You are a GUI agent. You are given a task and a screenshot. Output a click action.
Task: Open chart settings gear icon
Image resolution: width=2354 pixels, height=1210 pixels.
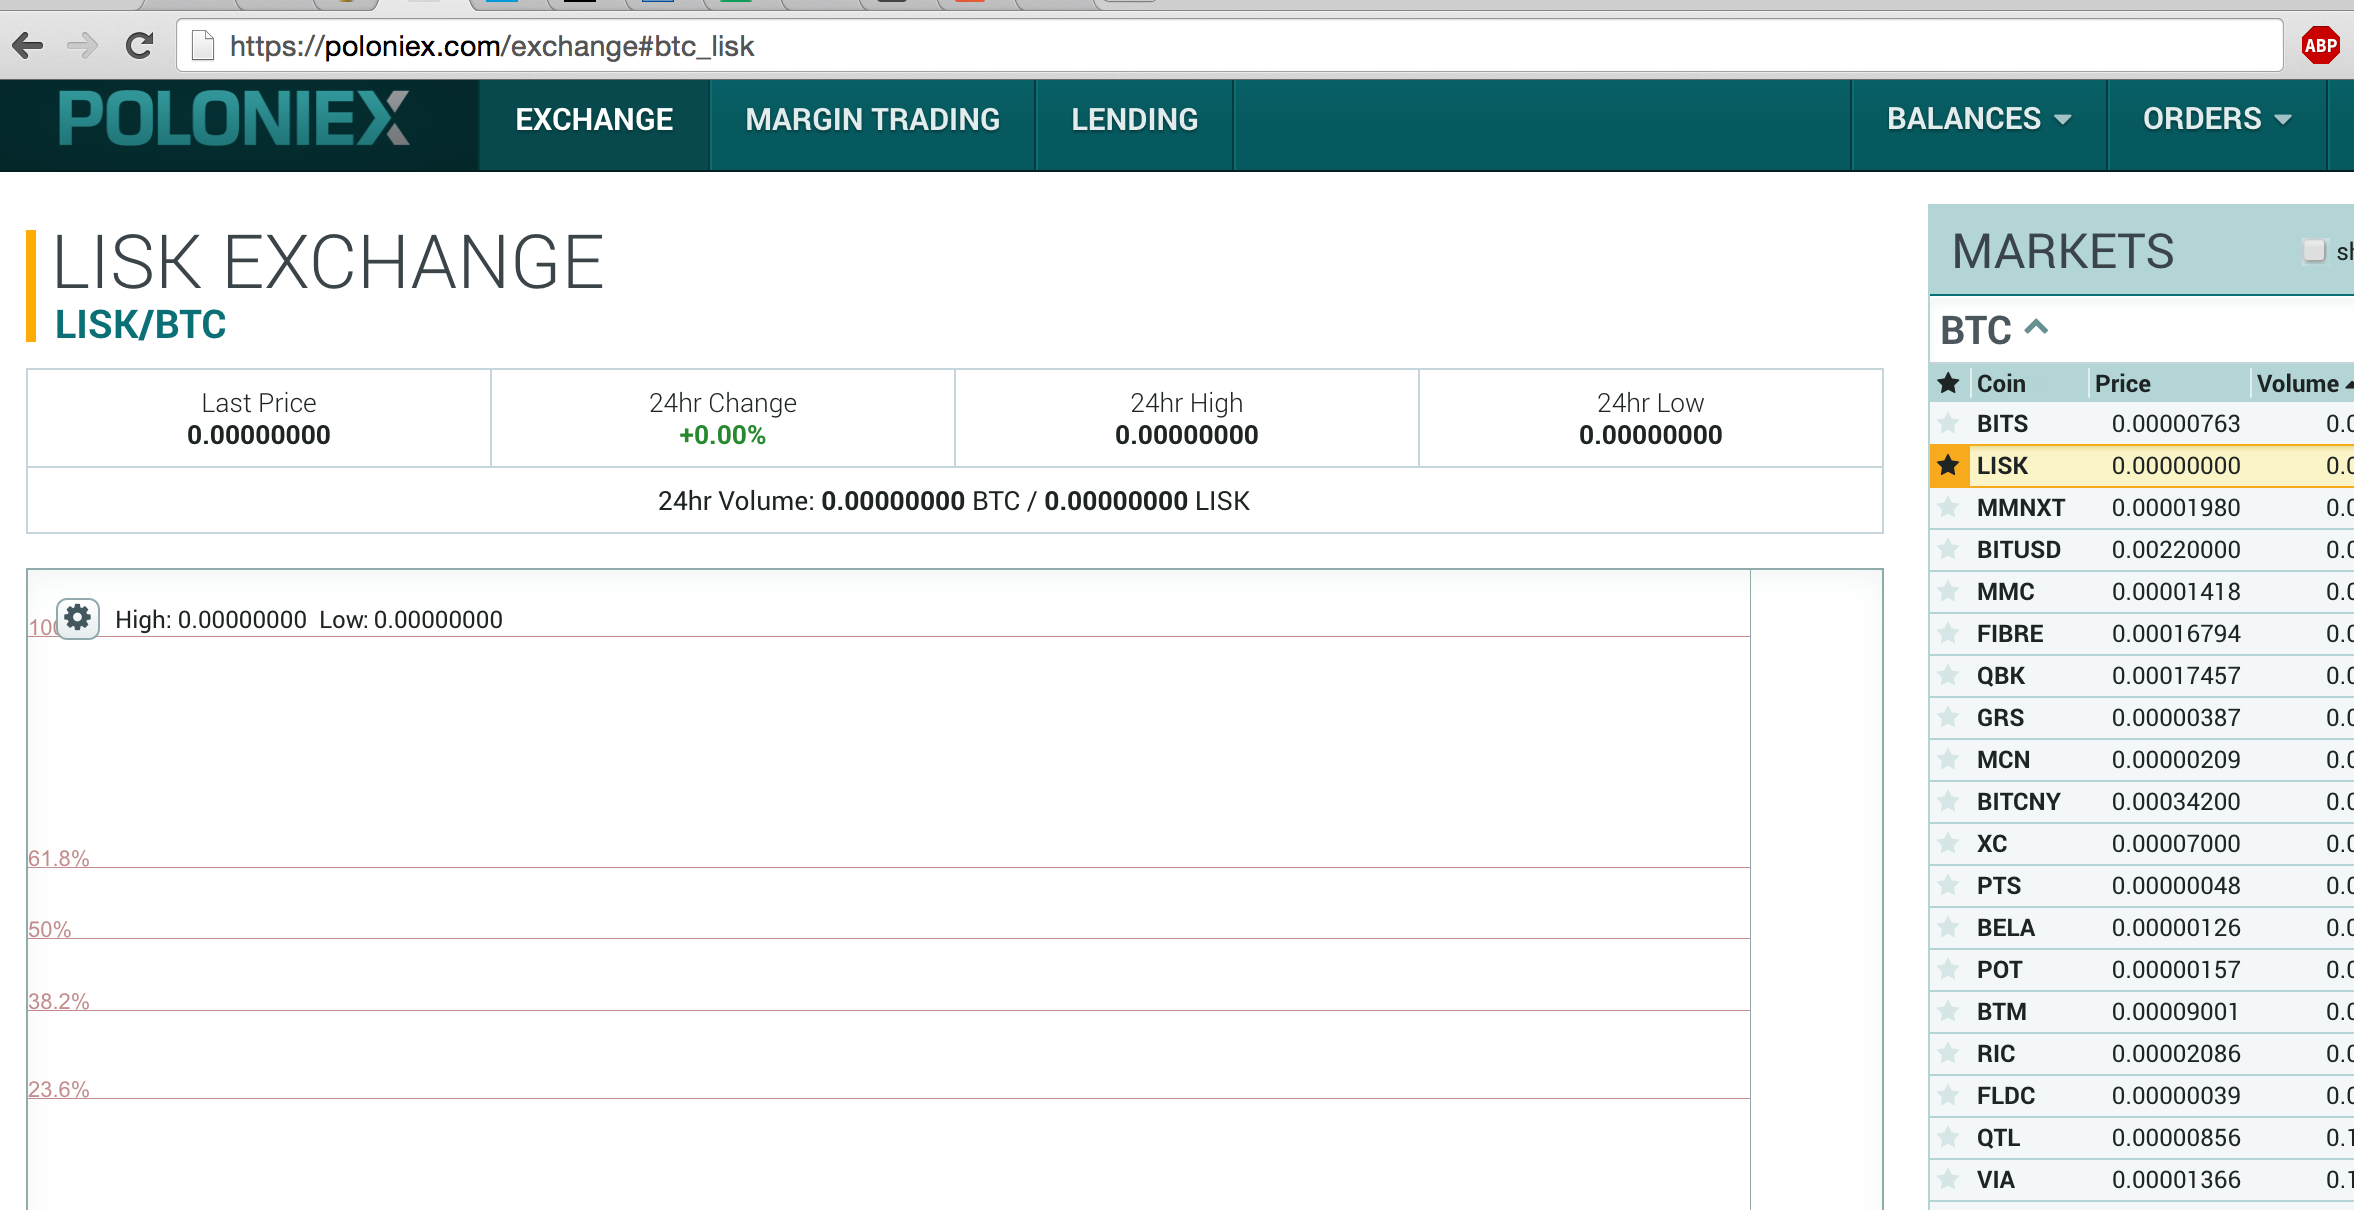[x=78, y=618]
